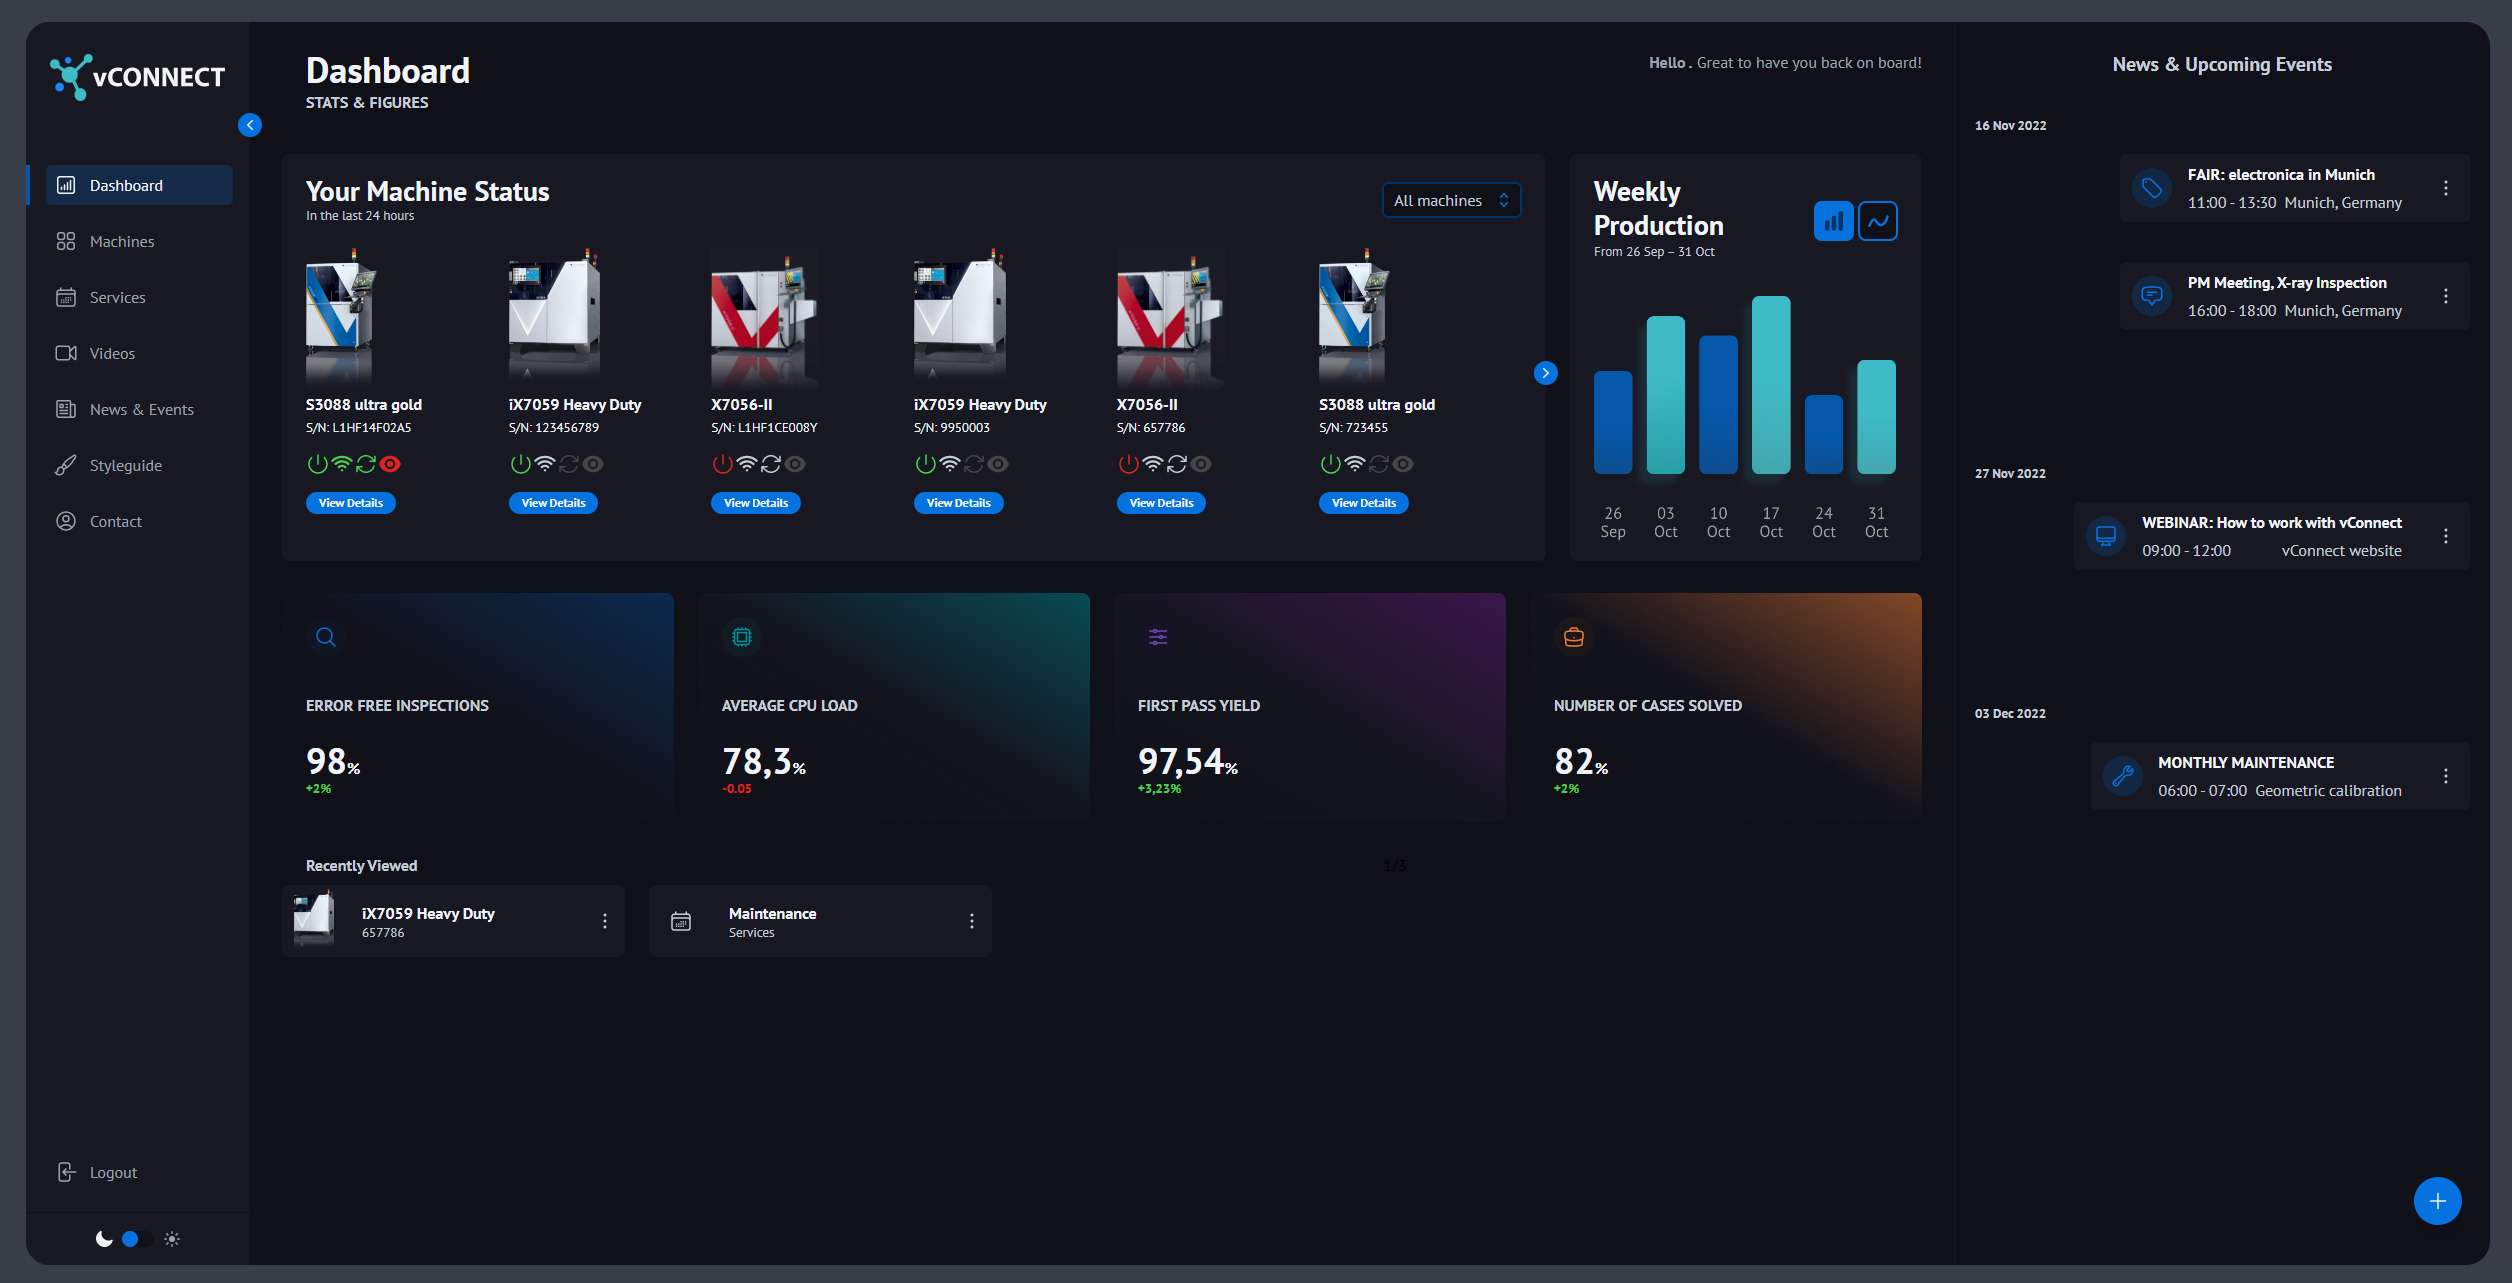Click the briefcase icon on Cases Solved
The height and width of the screenshot is (1283, 2512).
coord(1573,637)
